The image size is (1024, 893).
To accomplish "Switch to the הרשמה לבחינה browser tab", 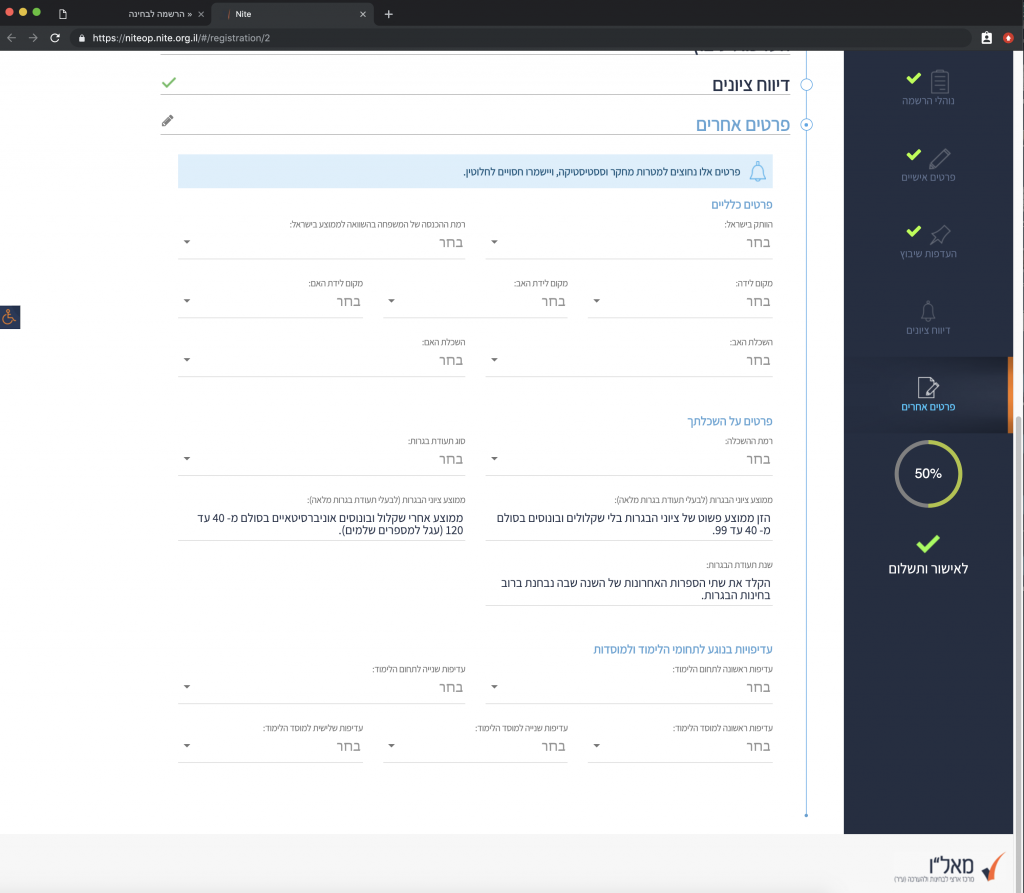I will 160,14.
